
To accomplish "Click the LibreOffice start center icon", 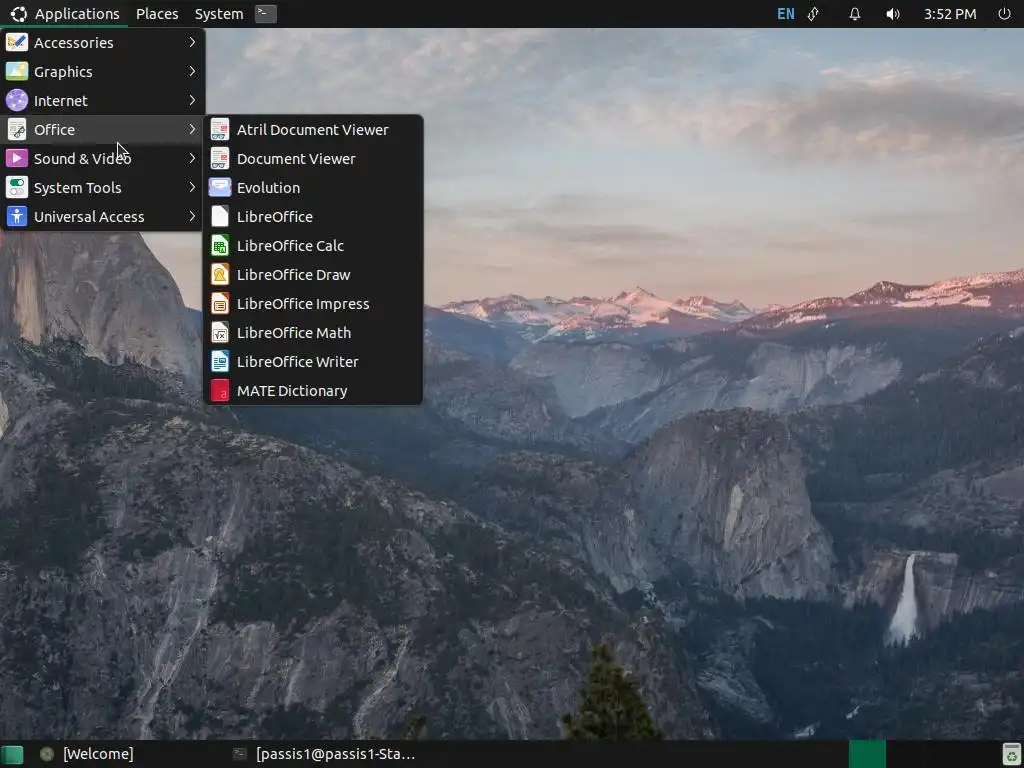I will [x=220, y=216].
